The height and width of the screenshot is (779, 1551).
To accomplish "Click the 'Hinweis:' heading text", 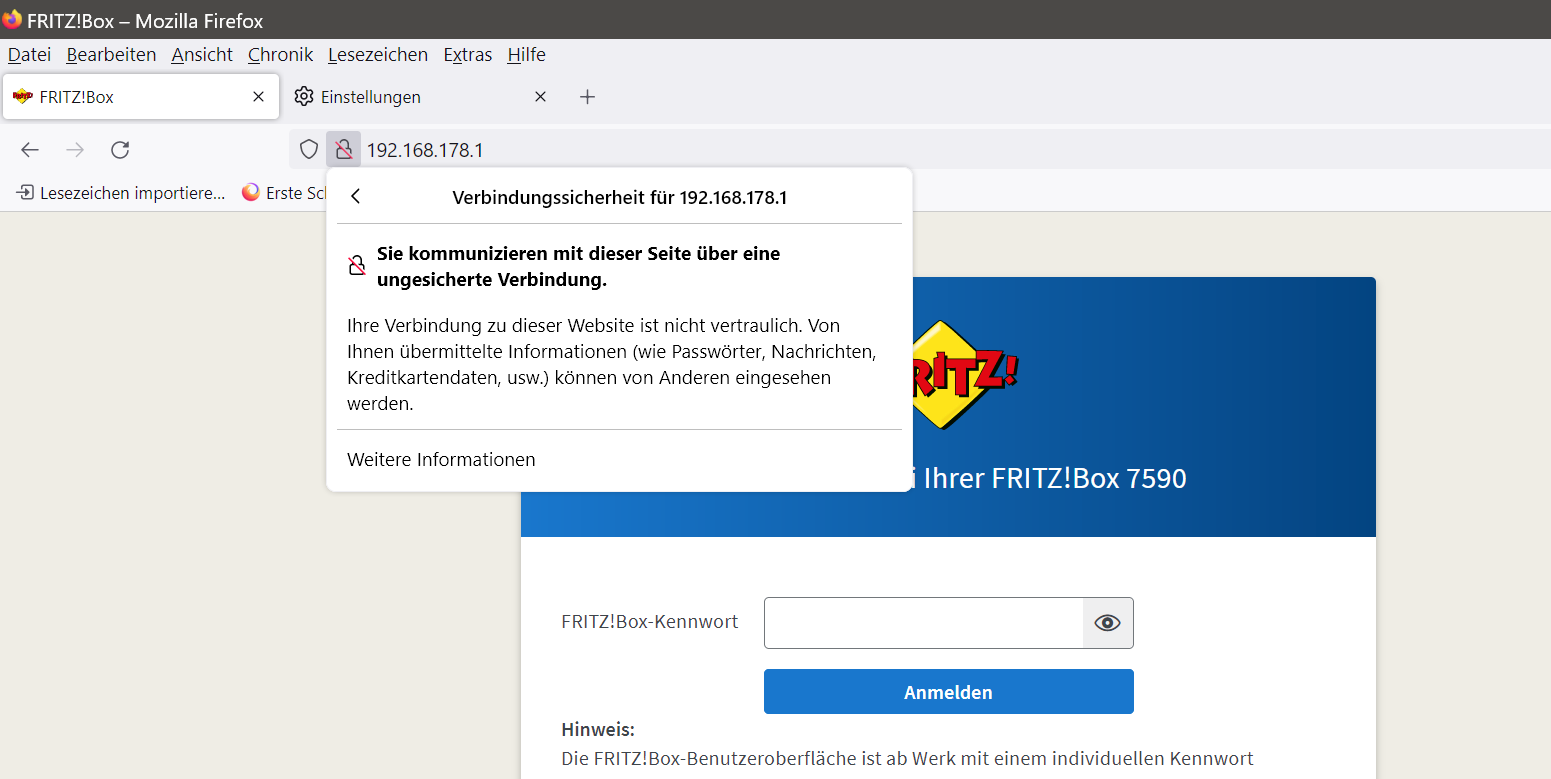I will [598, 730].
